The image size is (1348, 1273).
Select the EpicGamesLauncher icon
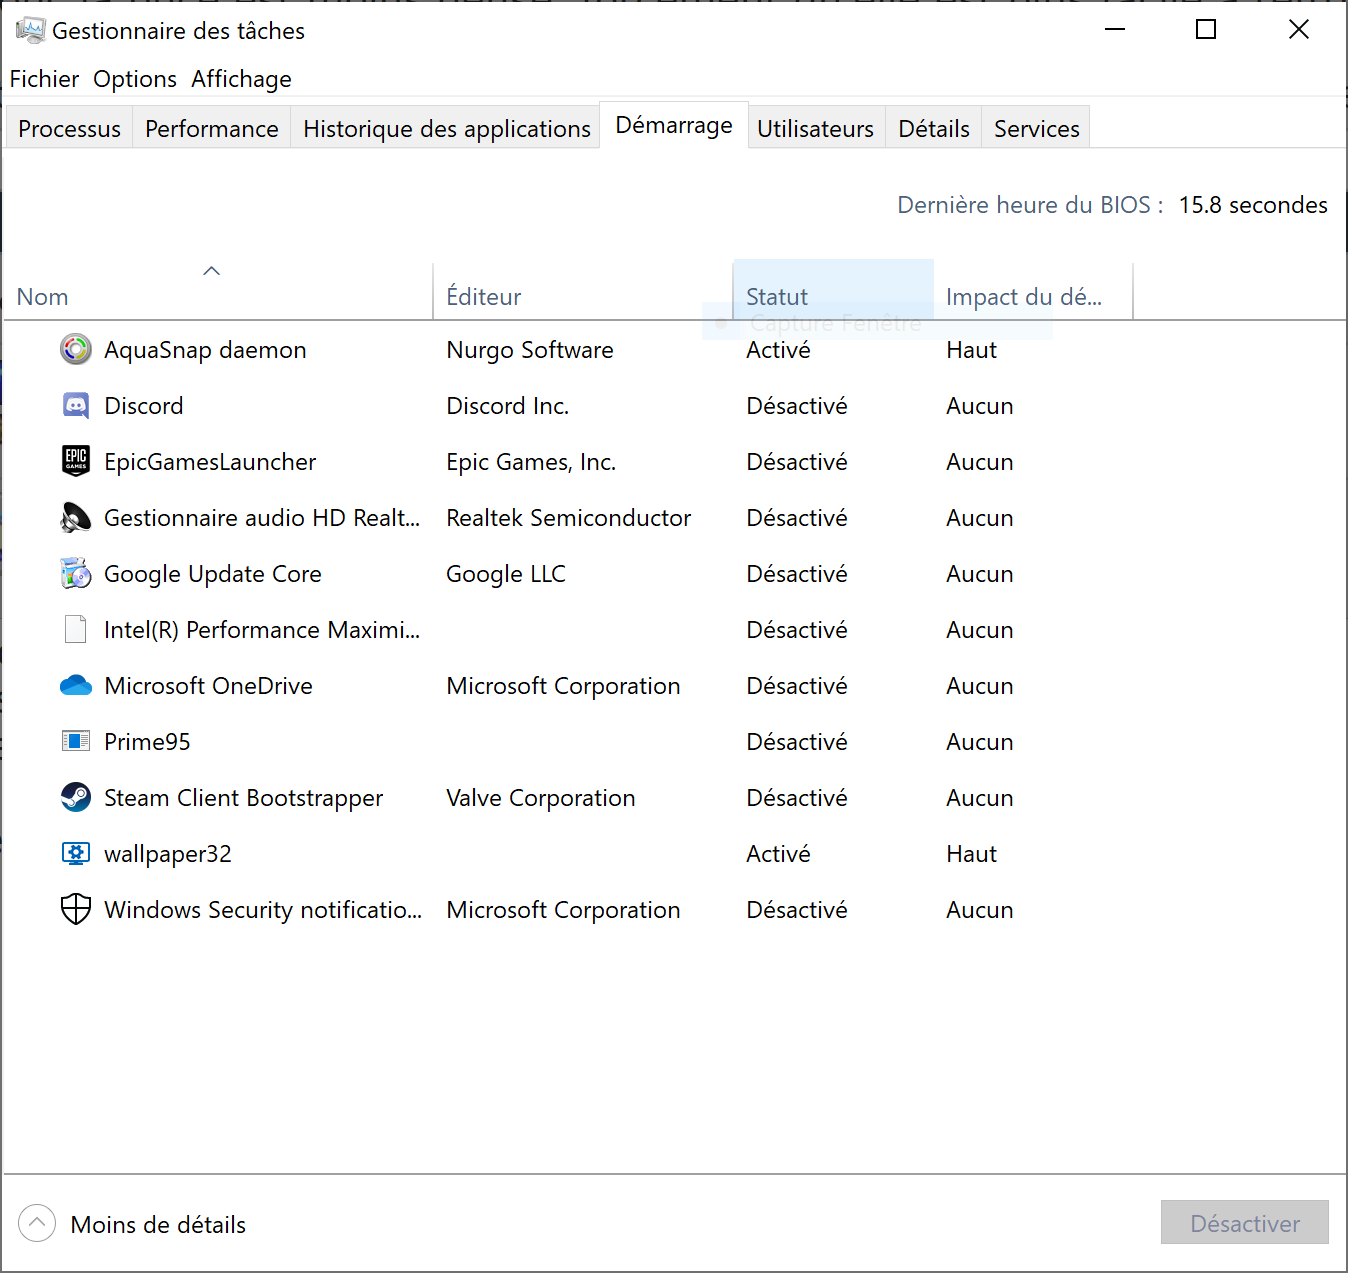click(x=76, y=461)
